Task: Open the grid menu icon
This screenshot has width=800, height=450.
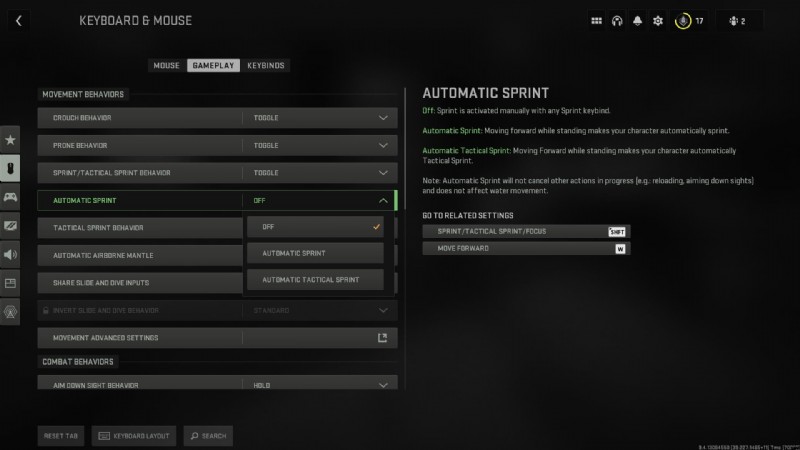Action: [x=597, y=20]
